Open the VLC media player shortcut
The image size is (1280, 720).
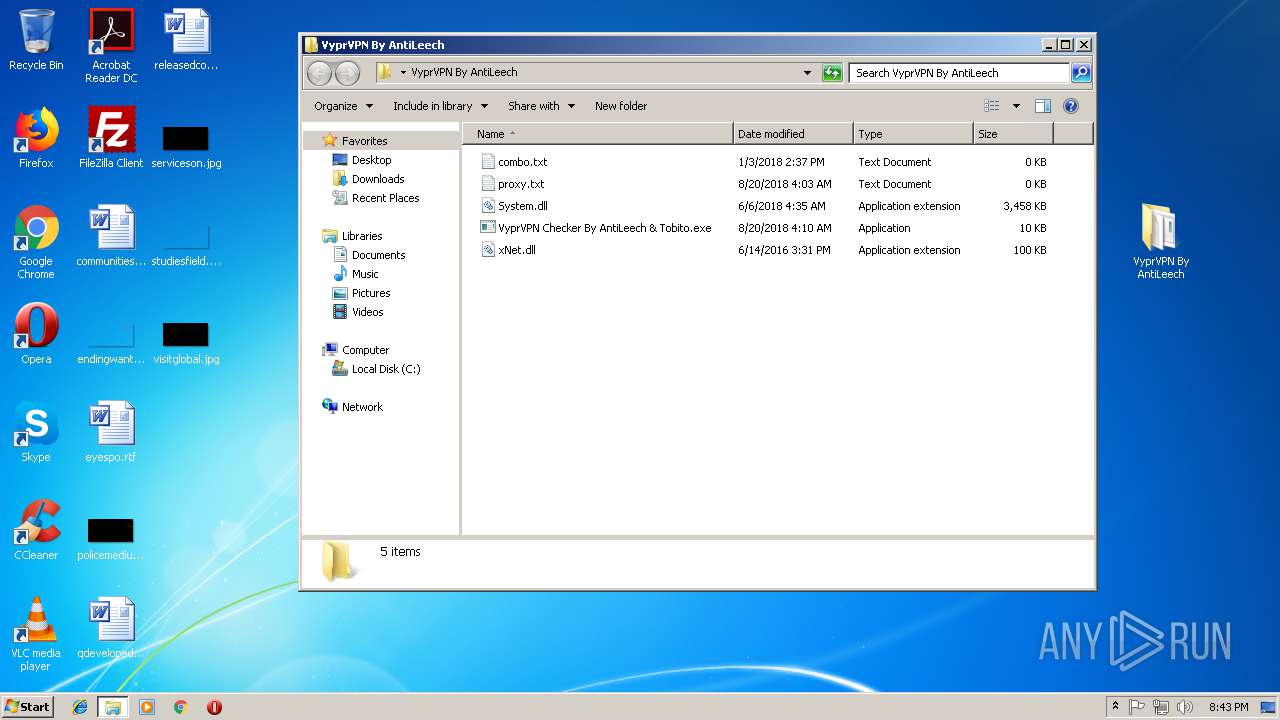click(36, 634)
